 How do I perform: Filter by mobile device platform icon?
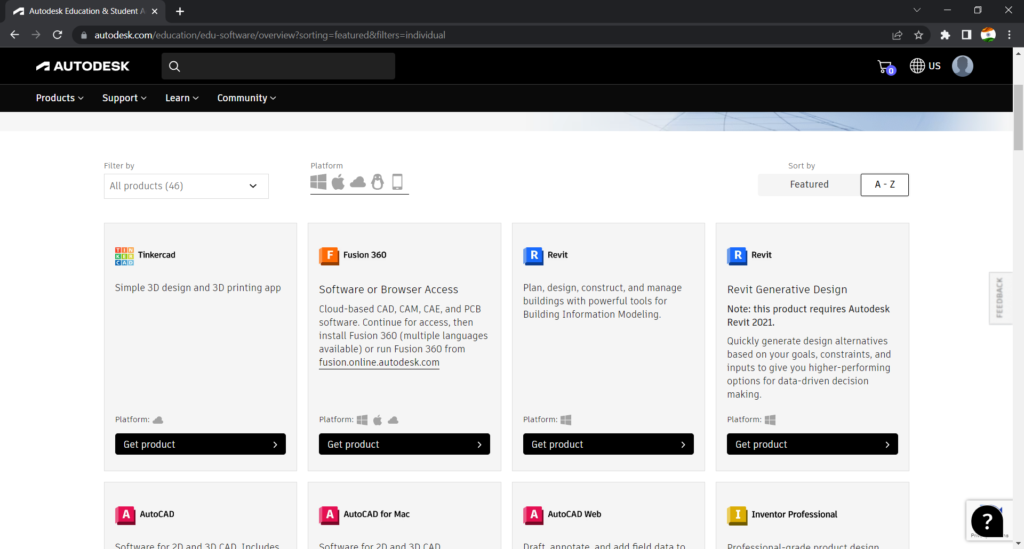(397, 181)
